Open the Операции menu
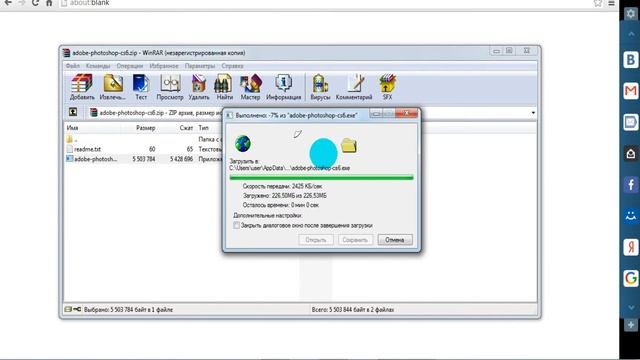Viewport: 640px width, 360px height. (130, 66)
